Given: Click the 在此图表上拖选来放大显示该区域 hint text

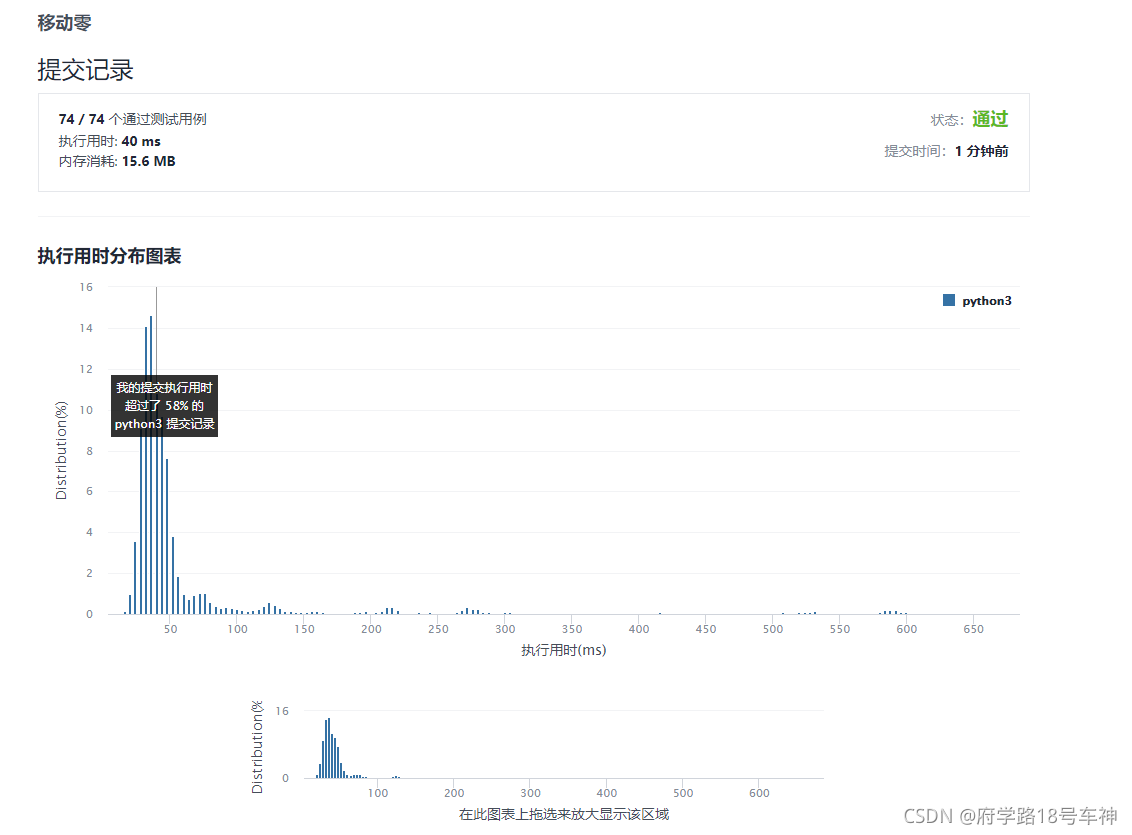Looking at the screenshot, I should 564,815.
